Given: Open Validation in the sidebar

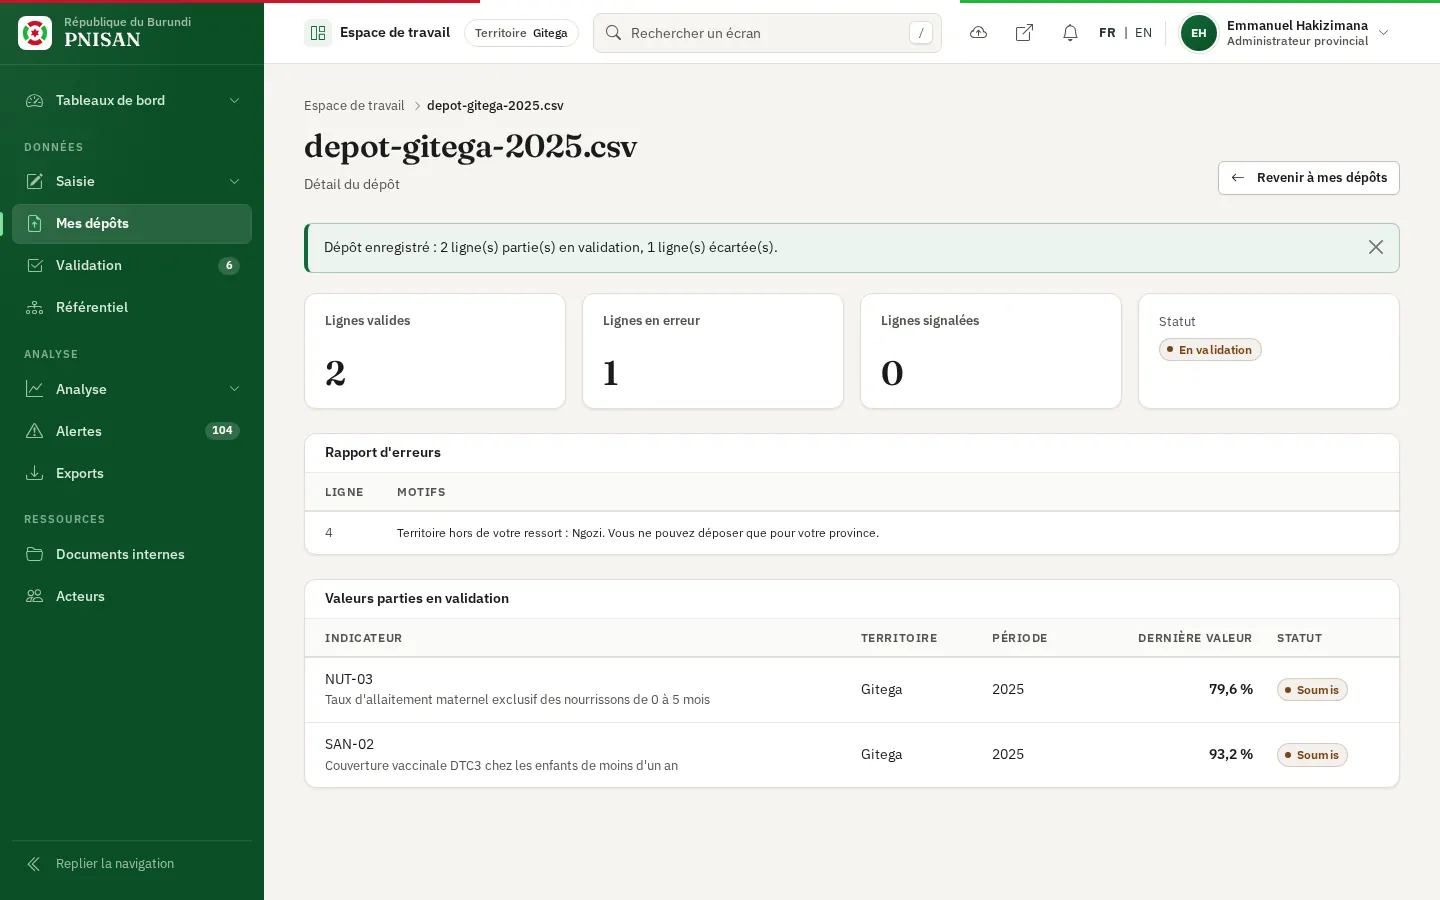Looking at the screenshot, I should point(132,265).
